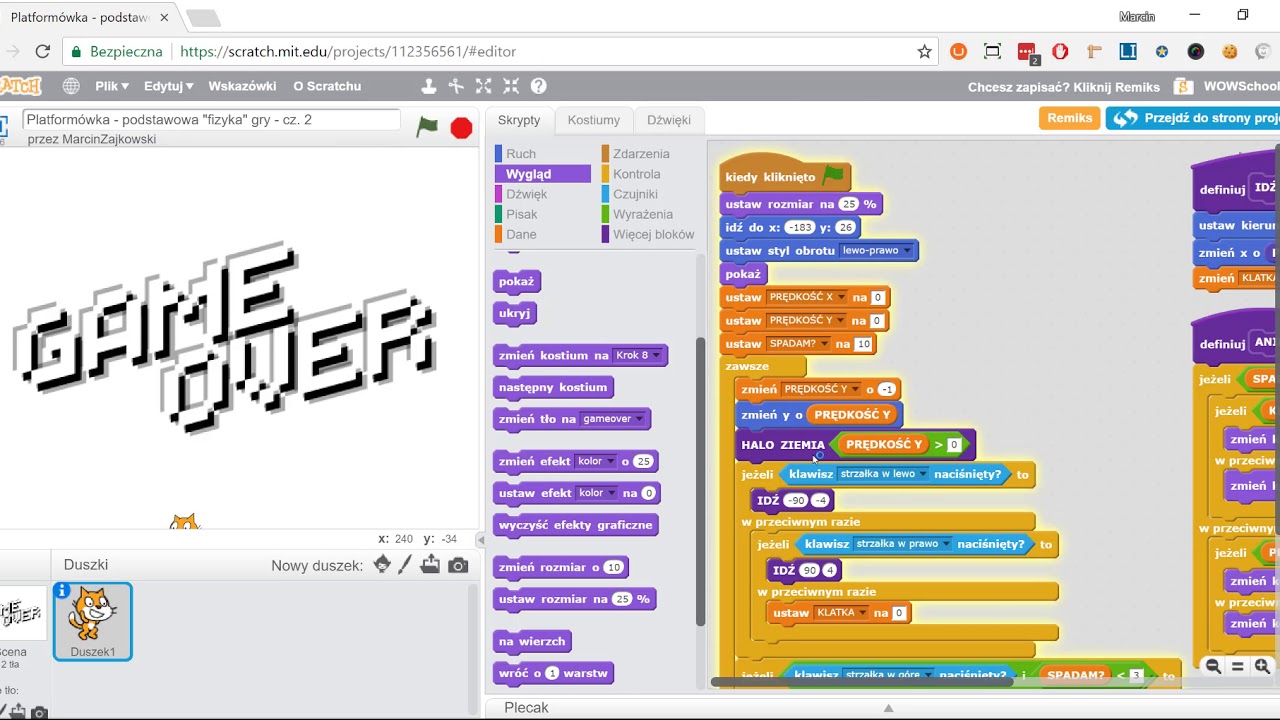Select the shrink sprite tool

tap(511, 86)
